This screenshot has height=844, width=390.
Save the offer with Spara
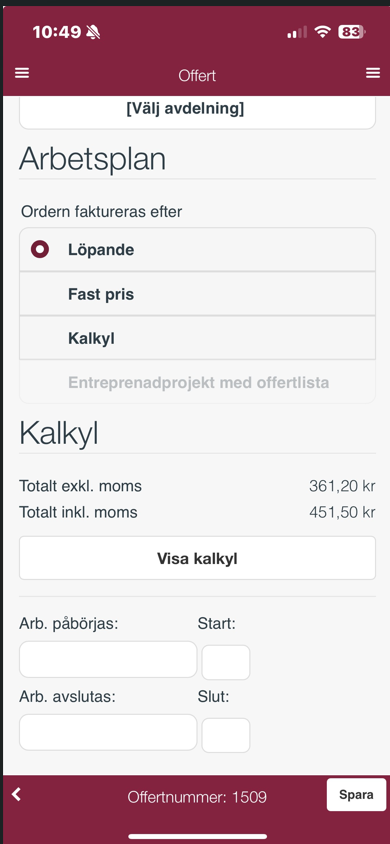point(356,794)
